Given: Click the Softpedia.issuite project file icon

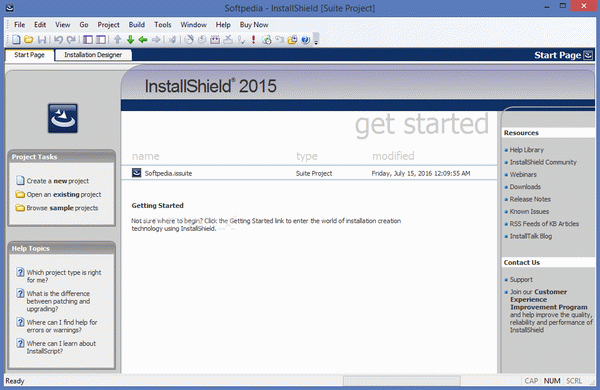Looking at the screenshot, I should [x=136, y=173].
